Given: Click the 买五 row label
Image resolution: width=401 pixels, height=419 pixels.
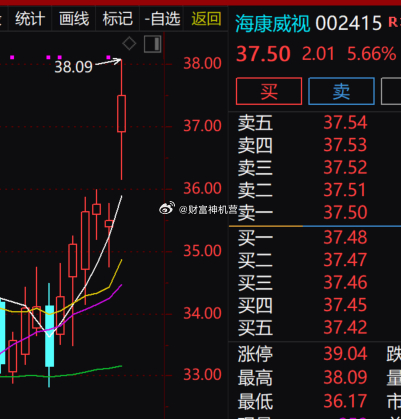Looking at the screenshot, I should (x=255, y=328).
